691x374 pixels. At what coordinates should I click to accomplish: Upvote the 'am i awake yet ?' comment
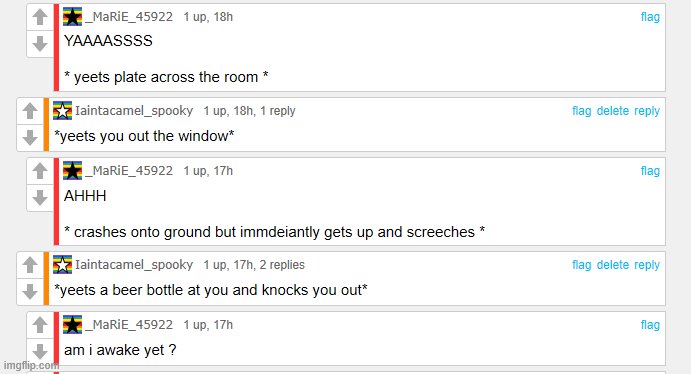pyautogui.click(x=40, y=325)
